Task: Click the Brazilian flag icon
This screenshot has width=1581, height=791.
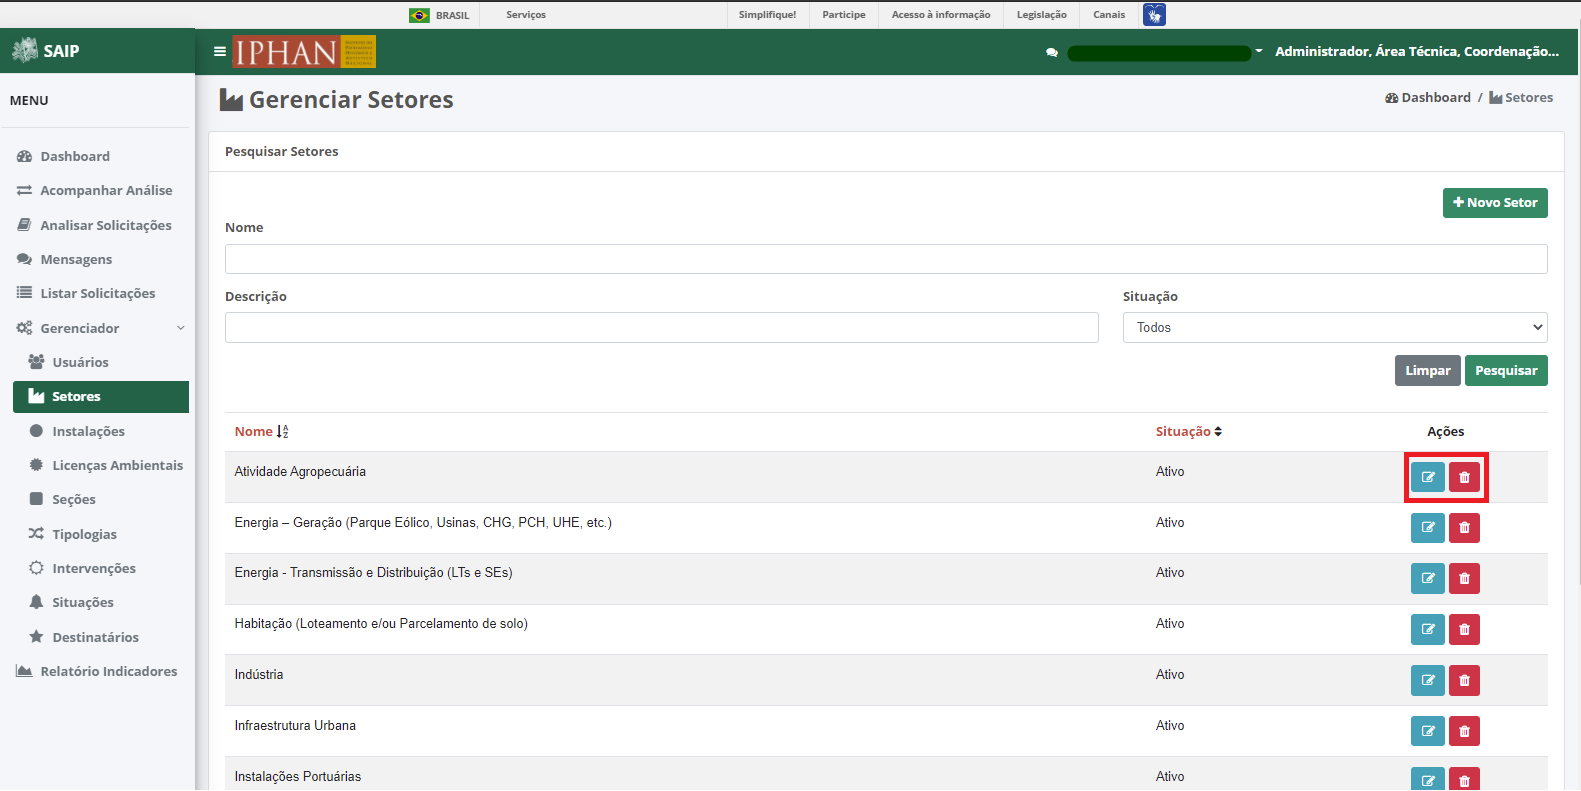Action: click(x=419, y=15)
